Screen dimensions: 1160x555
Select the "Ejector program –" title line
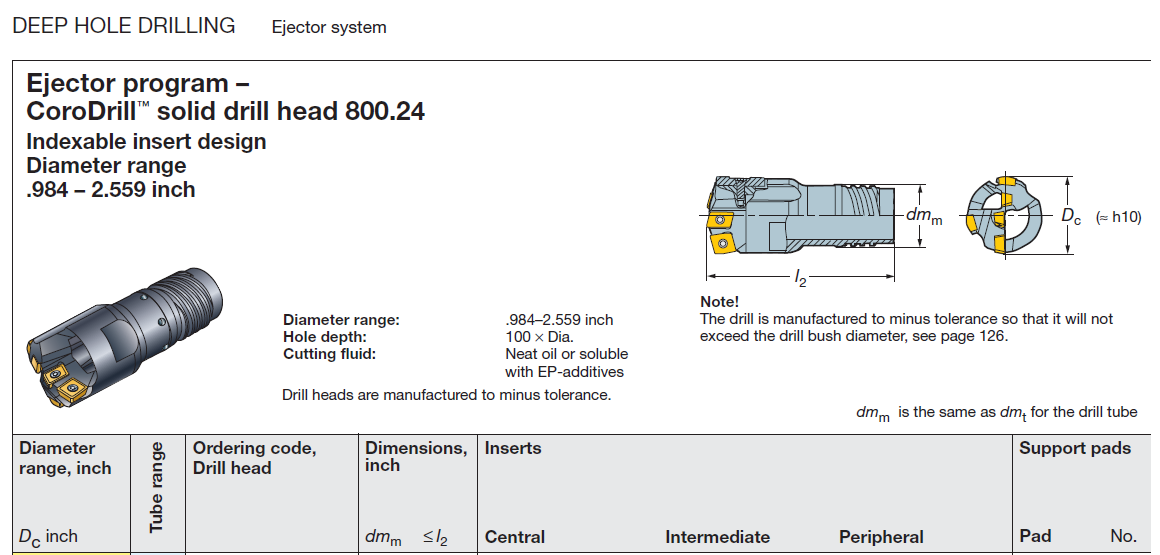(x=138, y=84)
